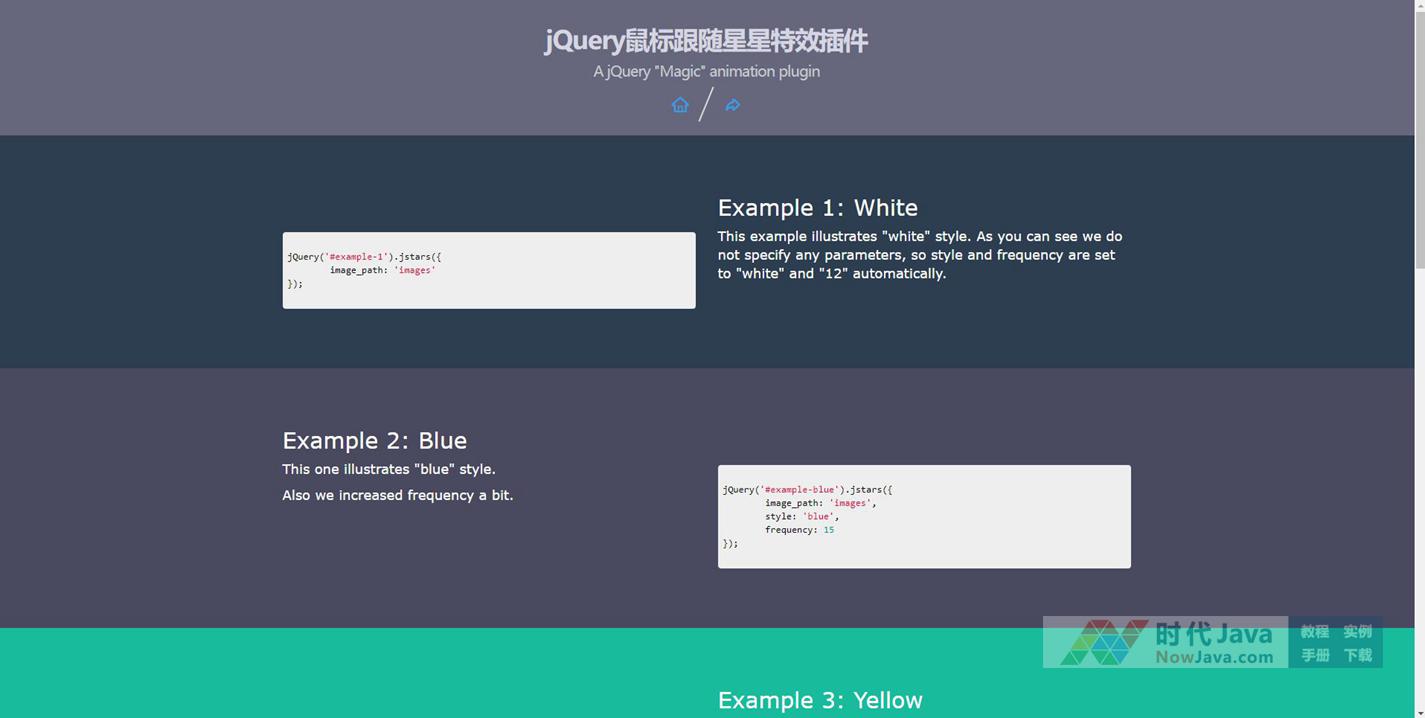Click the "Example 1: White" heading
The width and height of the screenshot is (1425, 718).
pyautogui.click(x=817, y=207)
